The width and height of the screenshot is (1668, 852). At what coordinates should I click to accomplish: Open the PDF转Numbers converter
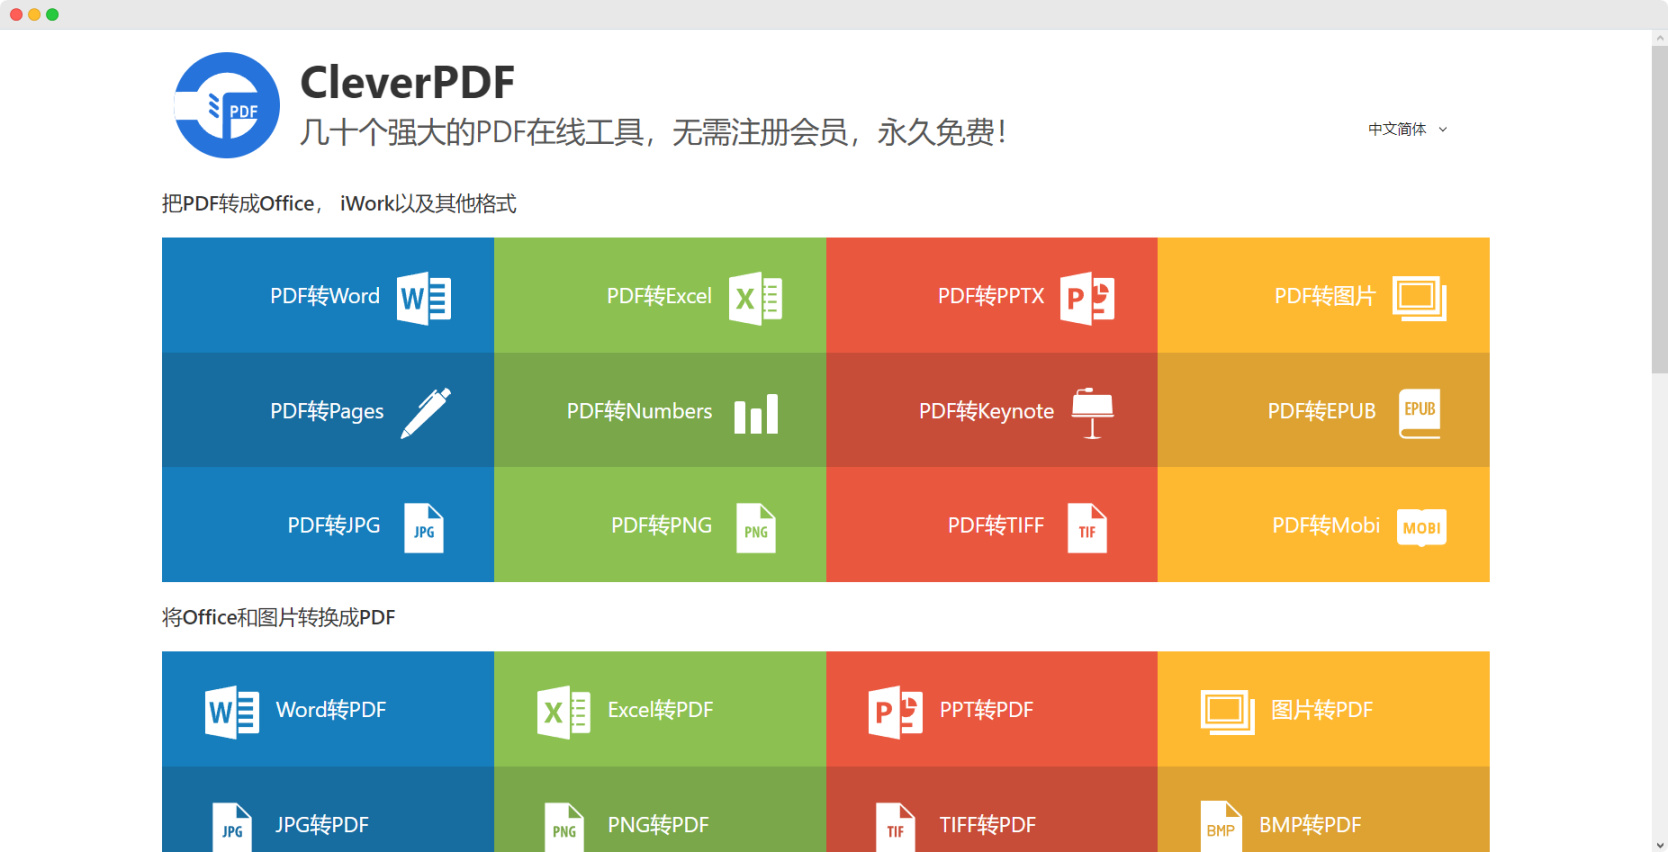tap(660, 410)
